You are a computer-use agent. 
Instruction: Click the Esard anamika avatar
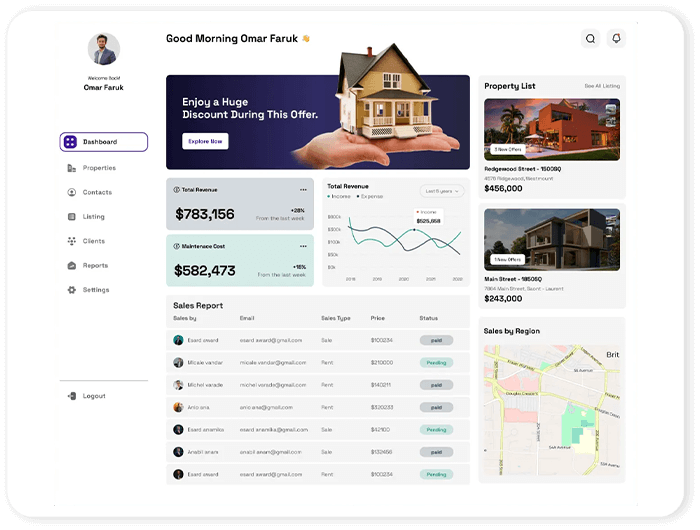pos(178,430)
